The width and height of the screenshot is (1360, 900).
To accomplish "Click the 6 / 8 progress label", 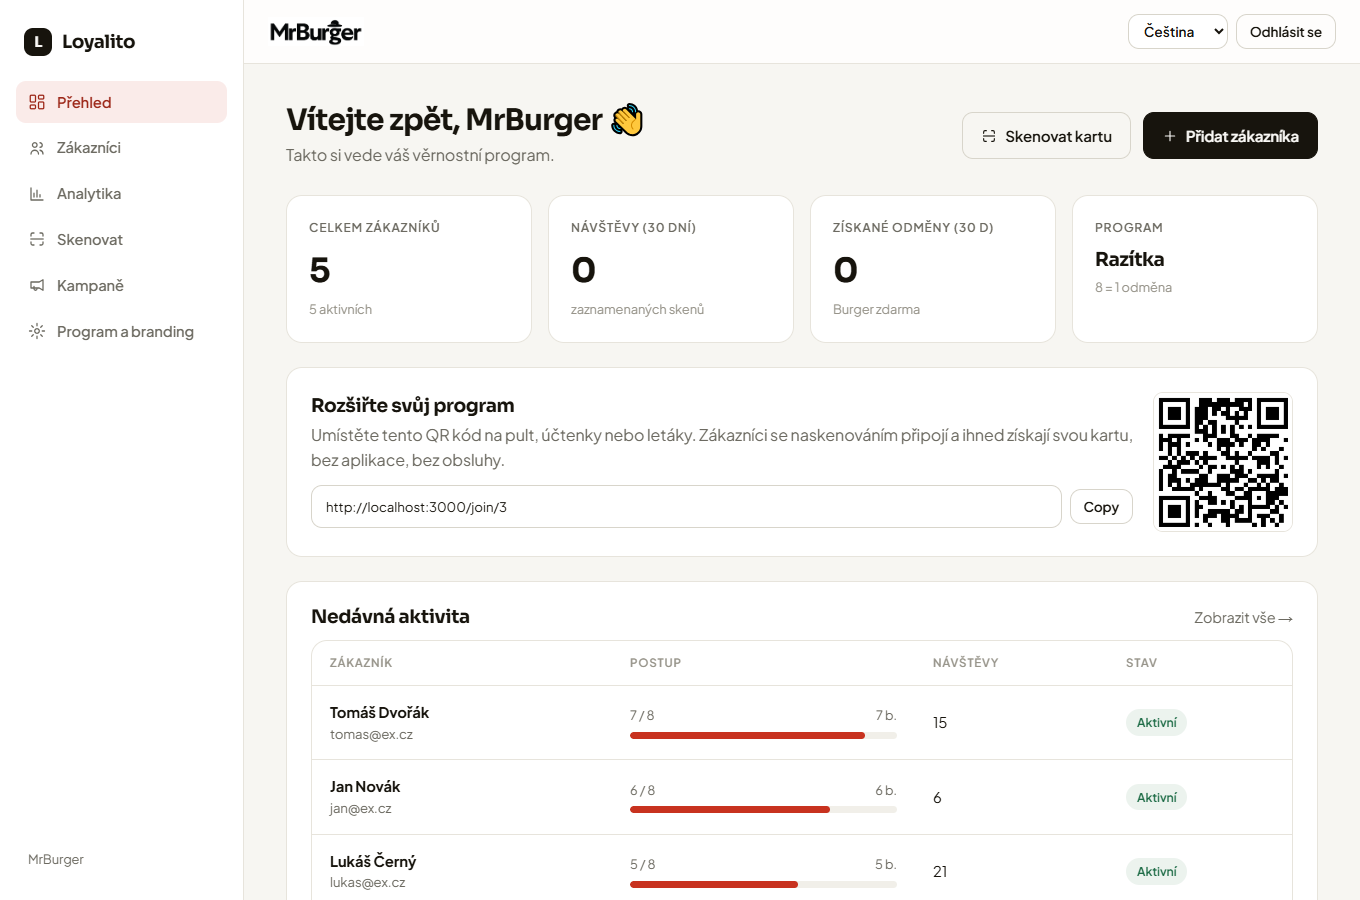I will (642, 790).
